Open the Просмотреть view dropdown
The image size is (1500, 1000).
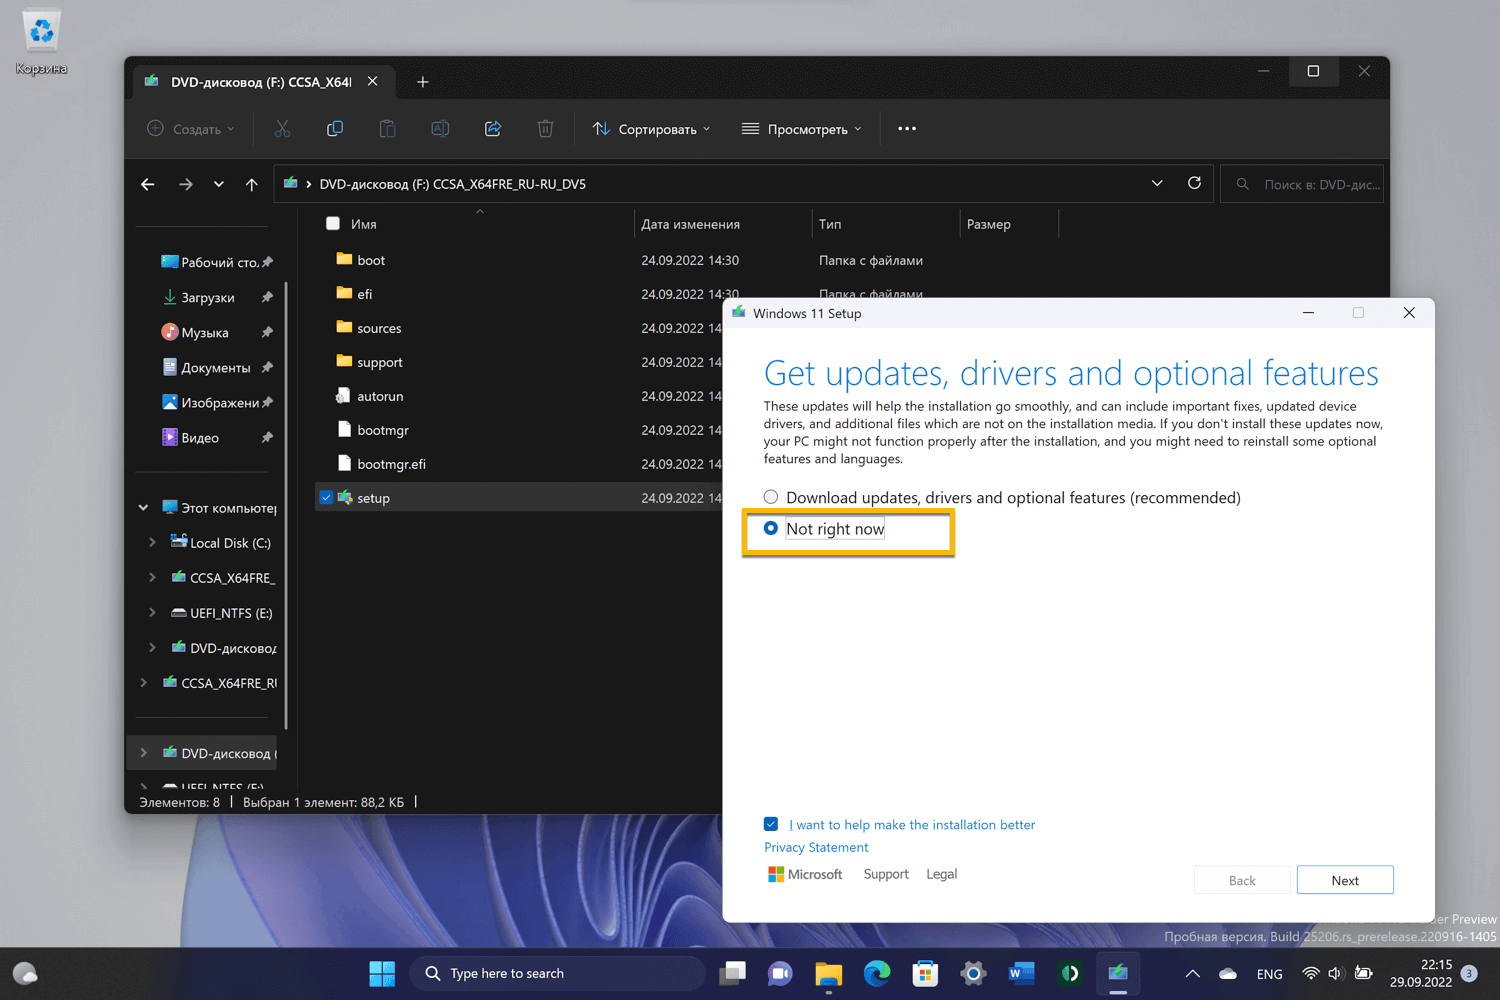802,129
